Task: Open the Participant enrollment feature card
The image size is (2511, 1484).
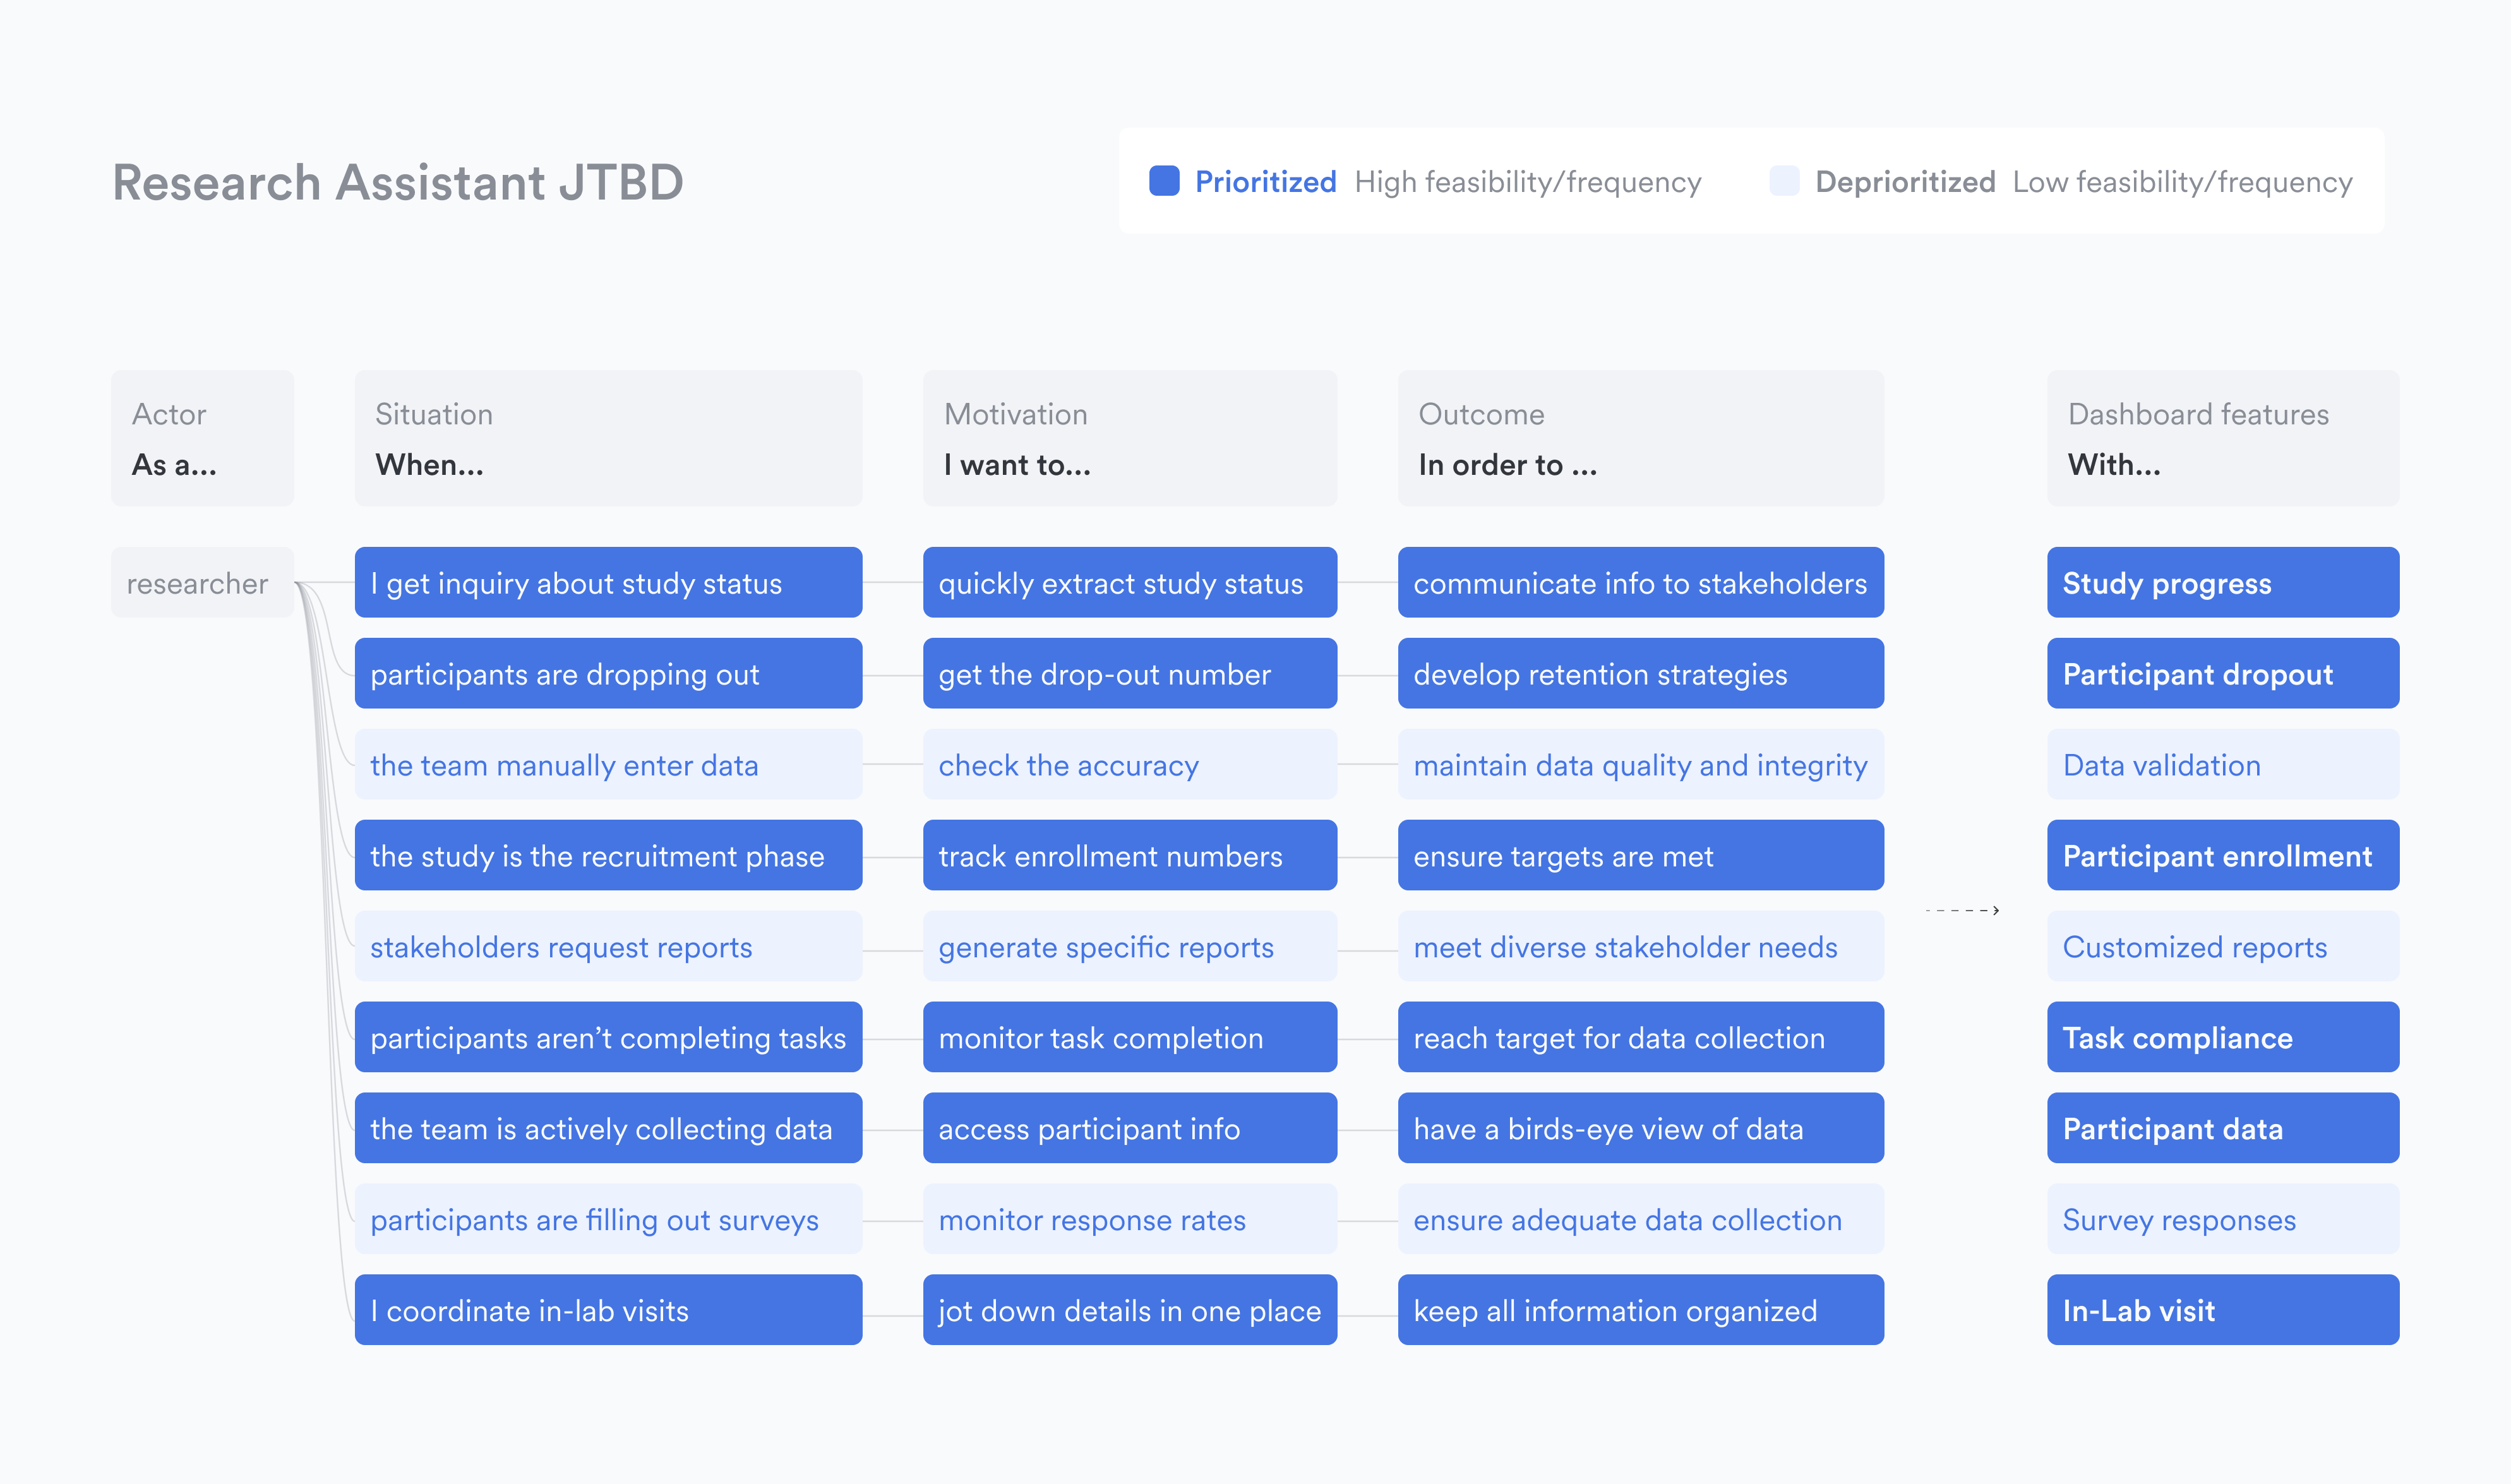Action: (x=2222, y=856)
